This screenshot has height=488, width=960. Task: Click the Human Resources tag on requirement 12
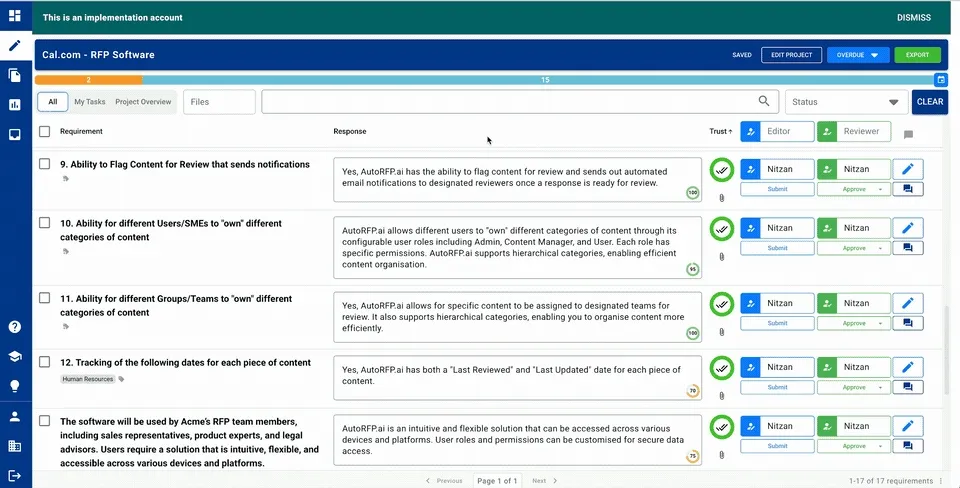tap(88, 379)
